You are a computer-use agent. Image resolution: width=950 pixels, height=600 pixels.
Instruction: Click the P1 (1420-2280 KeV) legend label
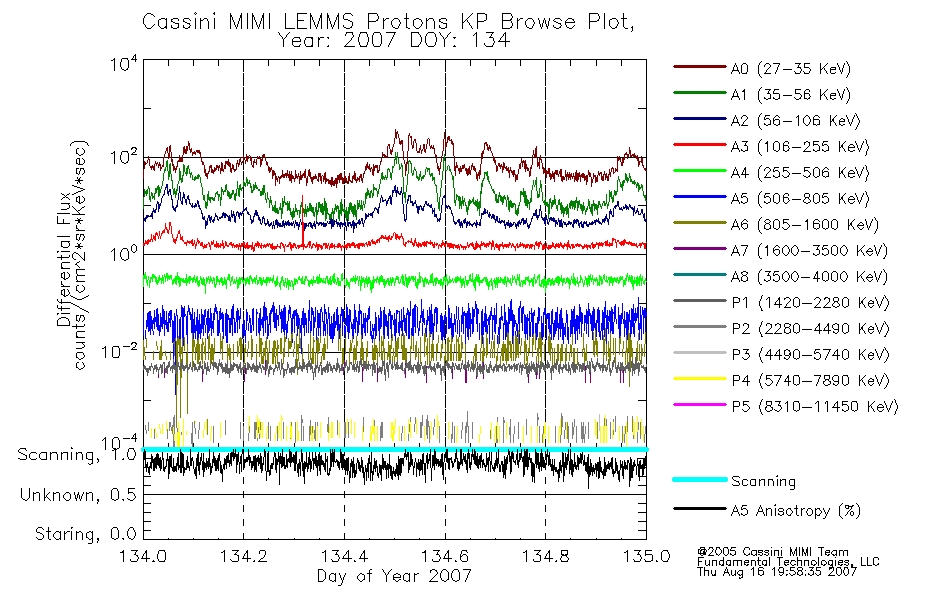click(x=811, y=302)
